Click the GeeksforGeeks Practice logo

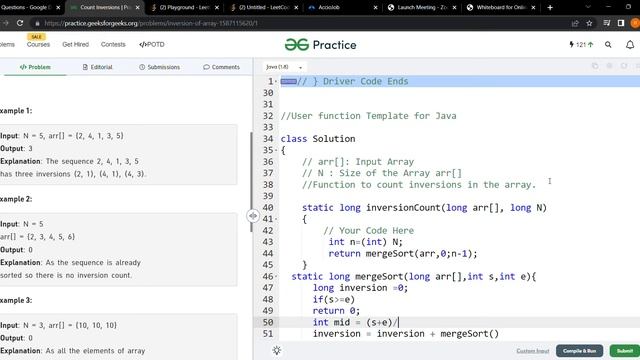[320, 44]
